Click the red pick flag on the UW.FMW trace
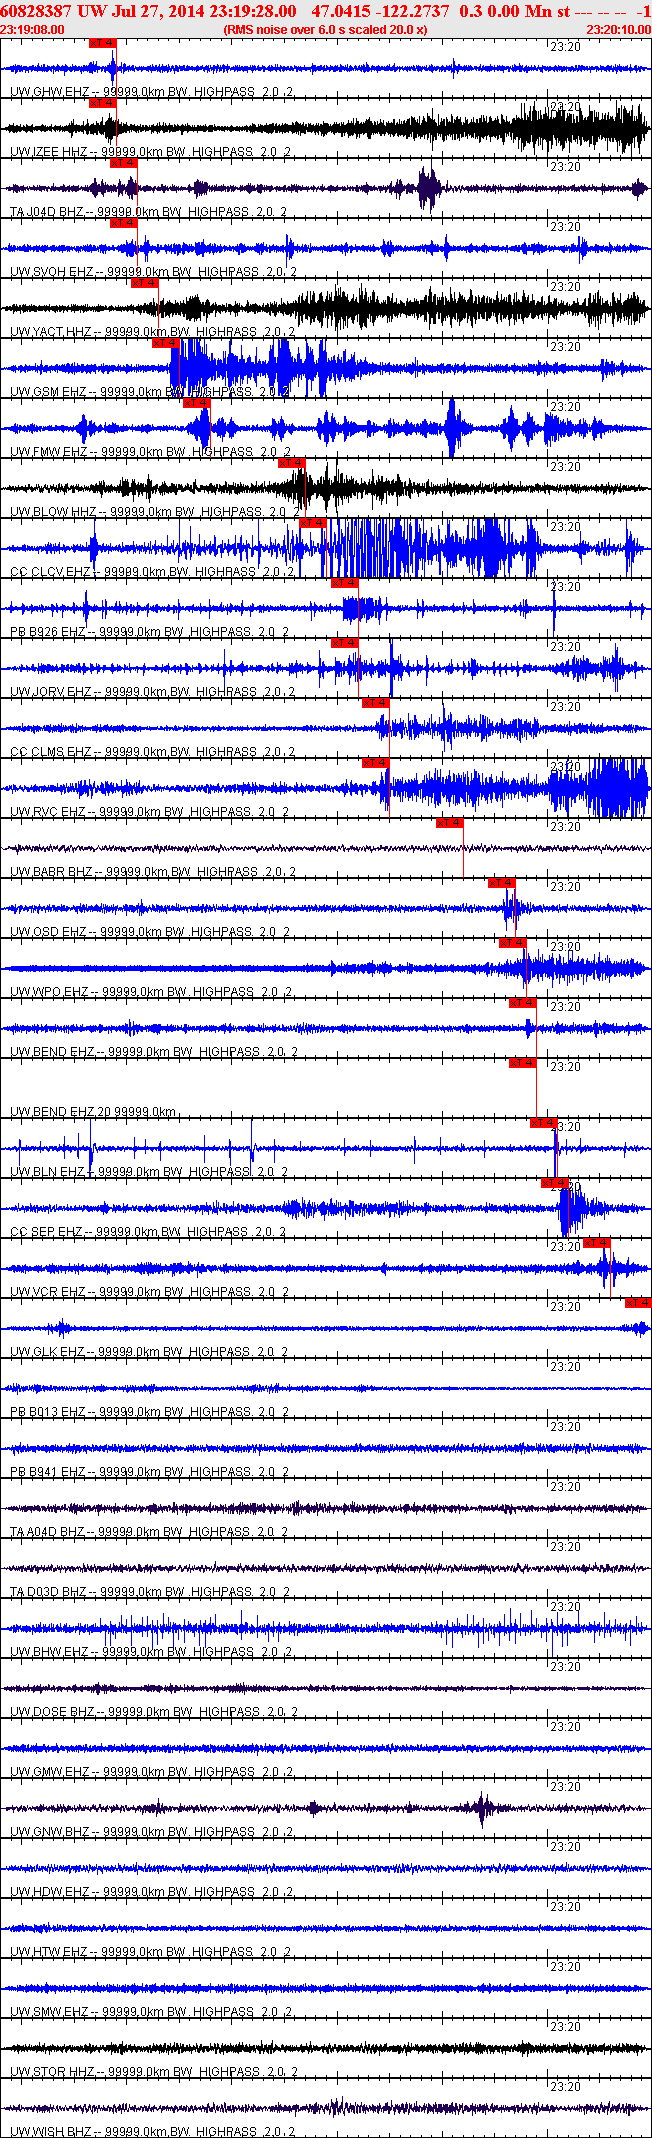Image resolution: width=652 pixels, height=2138 pixels. point(197,403)
